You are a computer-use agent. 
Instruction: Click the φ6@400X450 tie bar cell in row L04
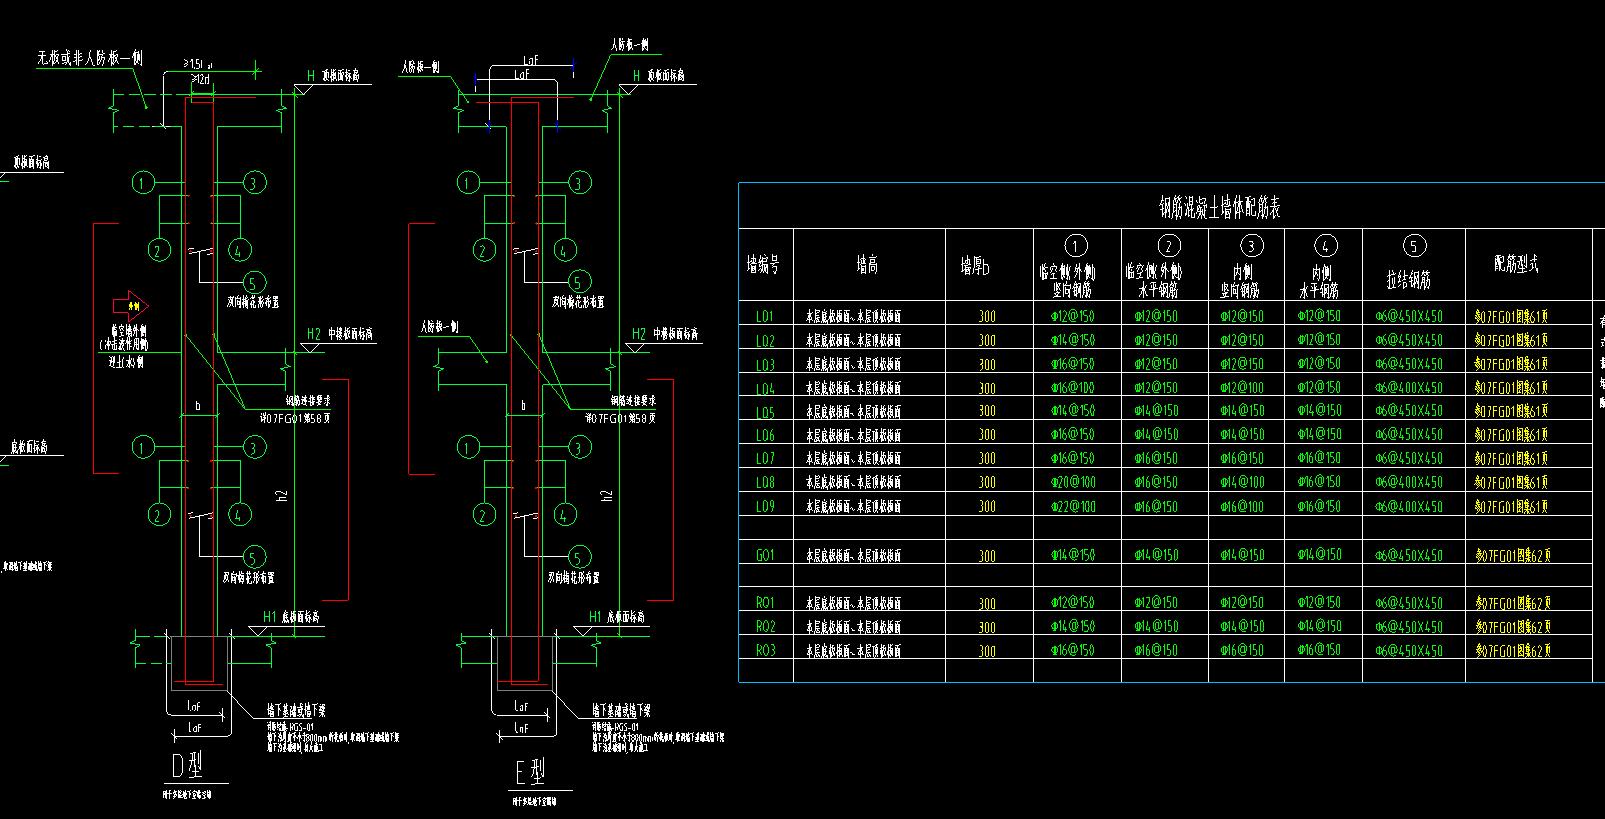(x=1409, y=388)
